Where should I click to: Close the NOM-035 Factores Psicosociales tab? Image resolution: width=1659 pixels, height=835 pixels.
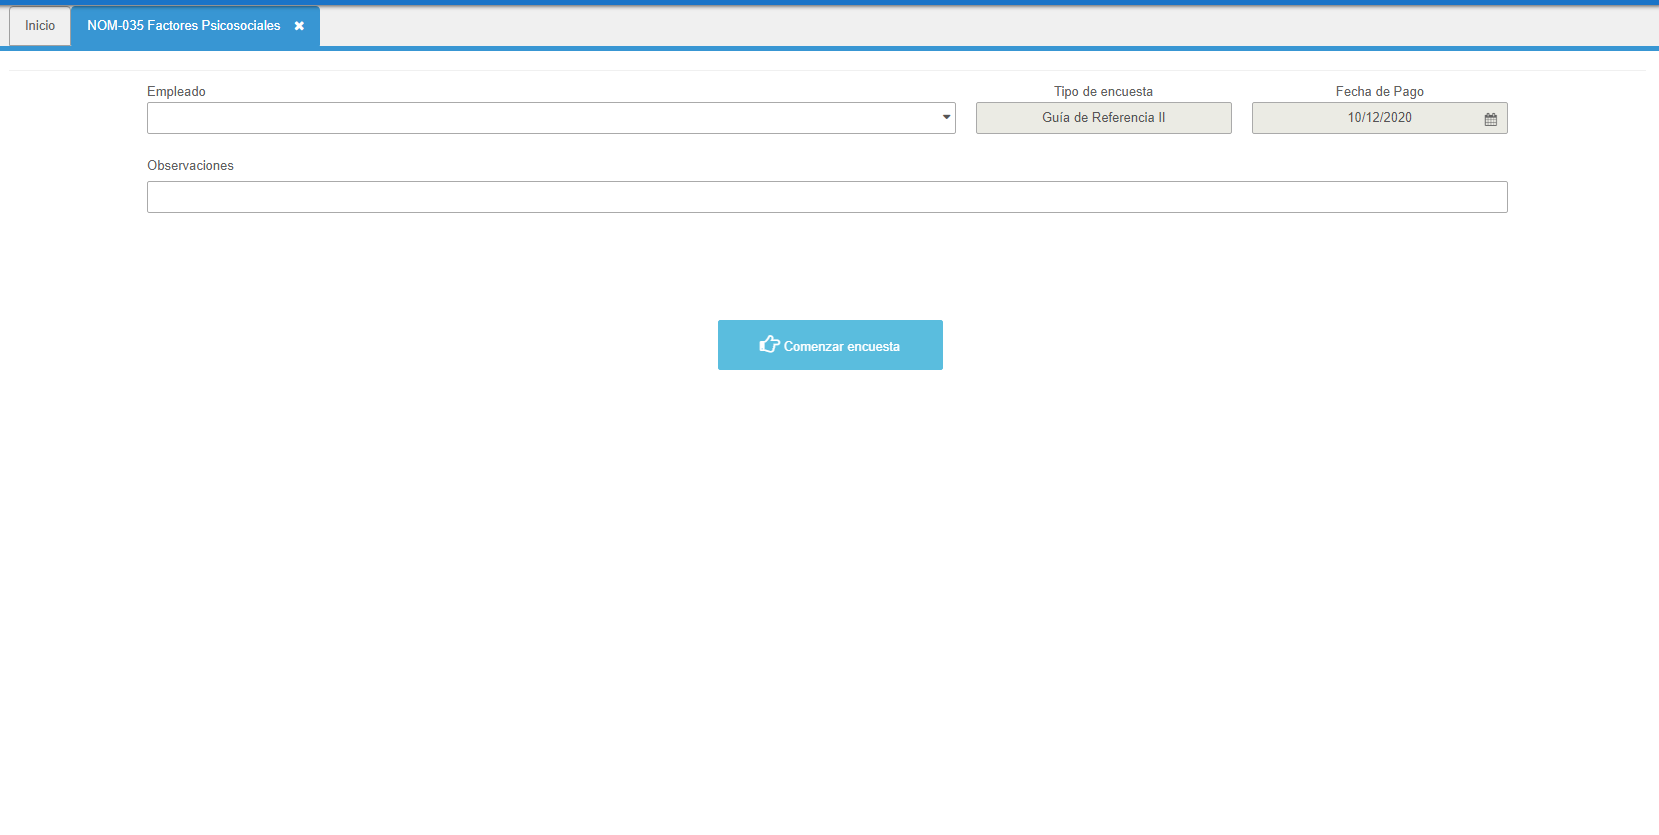tap(299, 26)
